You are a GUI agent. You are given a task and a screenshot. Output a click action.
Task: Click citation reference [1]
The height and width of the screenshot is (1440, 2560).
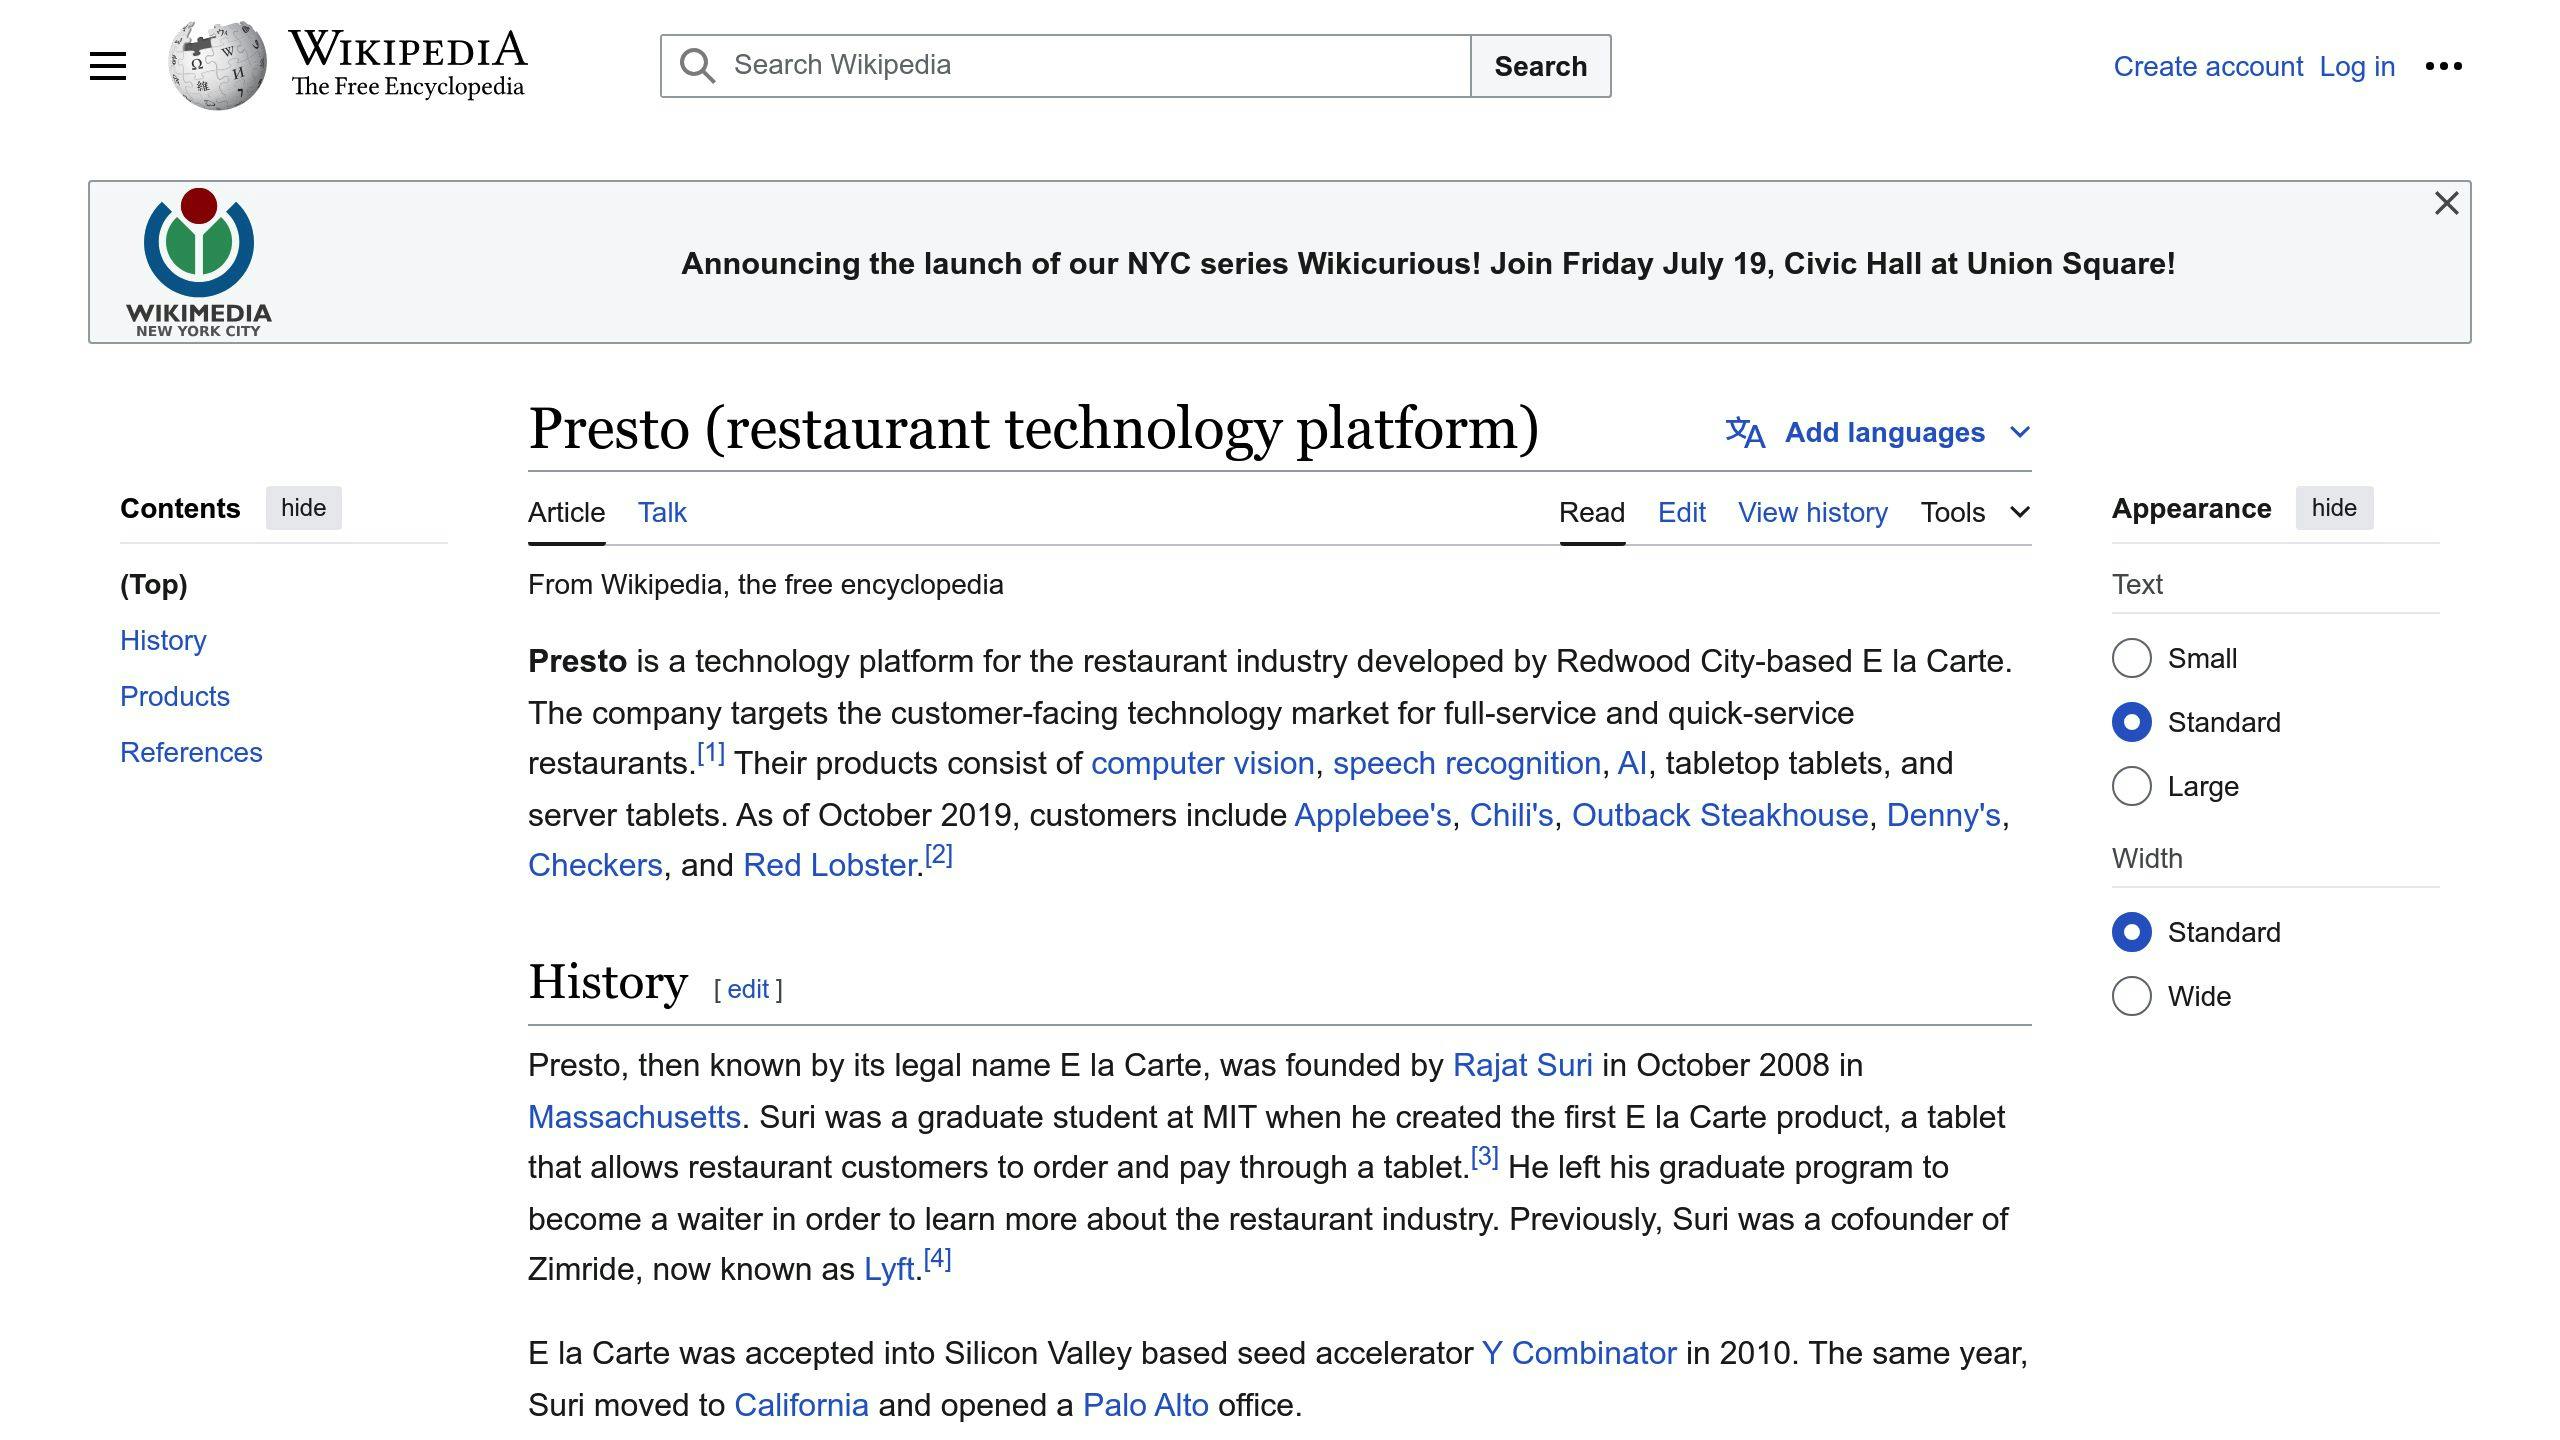click(x=710, y=753)
